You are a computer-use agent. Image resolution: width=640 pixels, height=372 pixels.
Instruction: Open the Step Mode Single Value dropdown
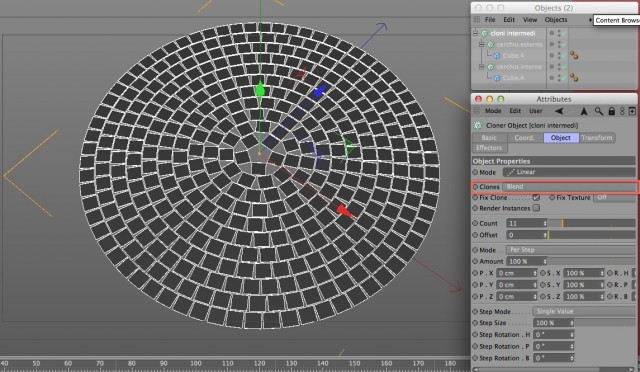584,311
